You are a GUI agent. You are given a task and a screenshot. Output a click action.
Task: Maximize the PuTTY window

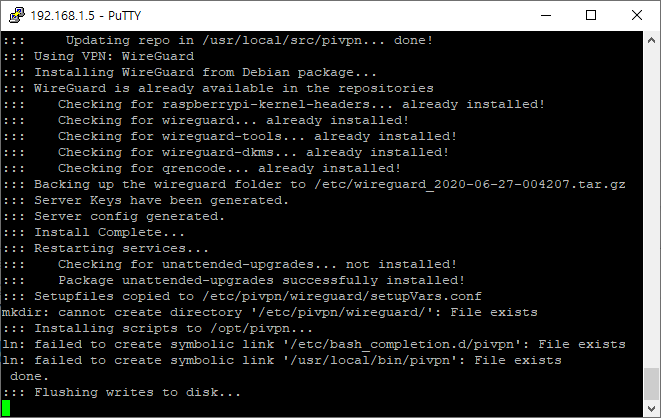tap(591, 16)
